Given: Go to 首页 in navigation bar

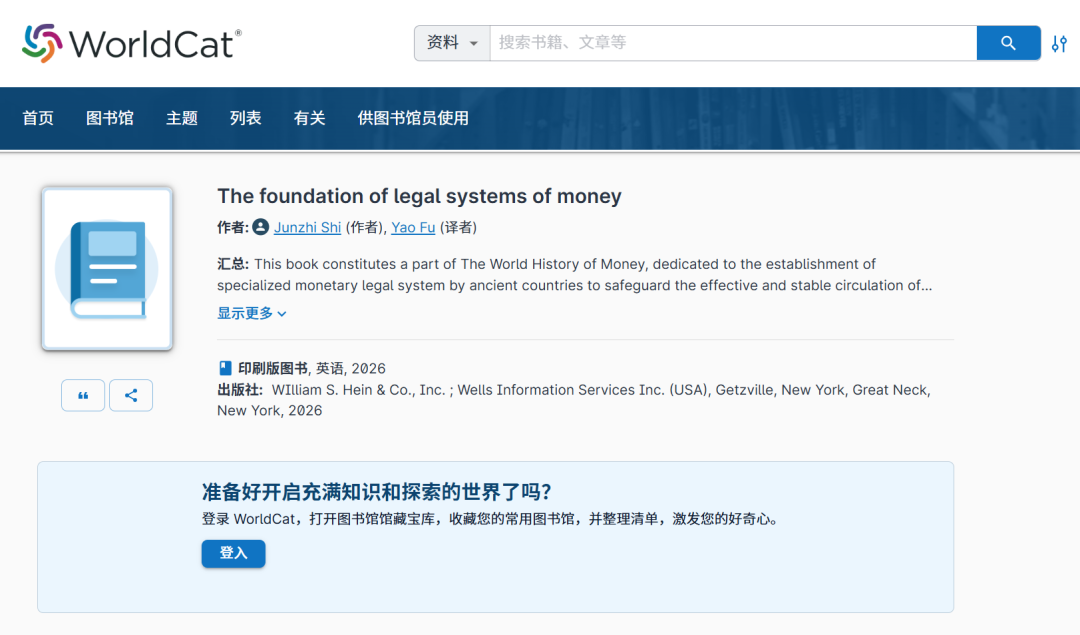Looking at the screenshot, I should 38,118.
